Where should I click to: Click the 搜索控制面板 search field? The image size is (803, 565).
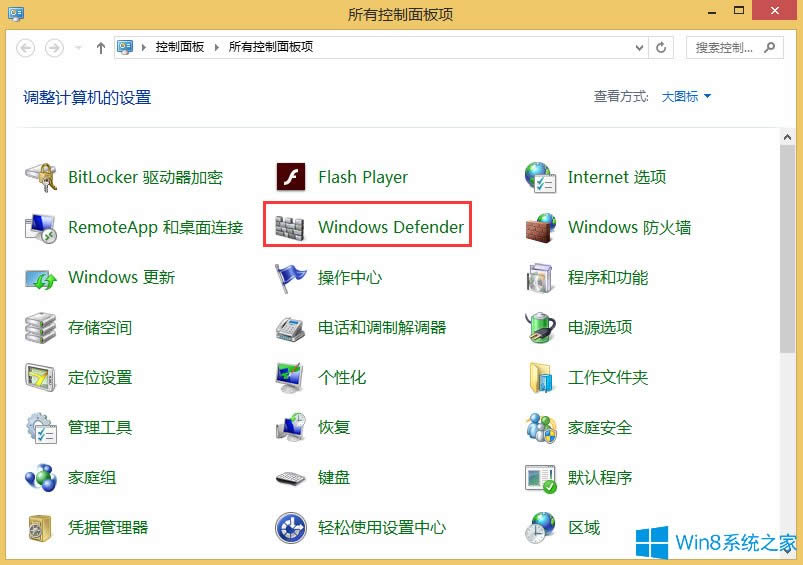tap(724, 47)
